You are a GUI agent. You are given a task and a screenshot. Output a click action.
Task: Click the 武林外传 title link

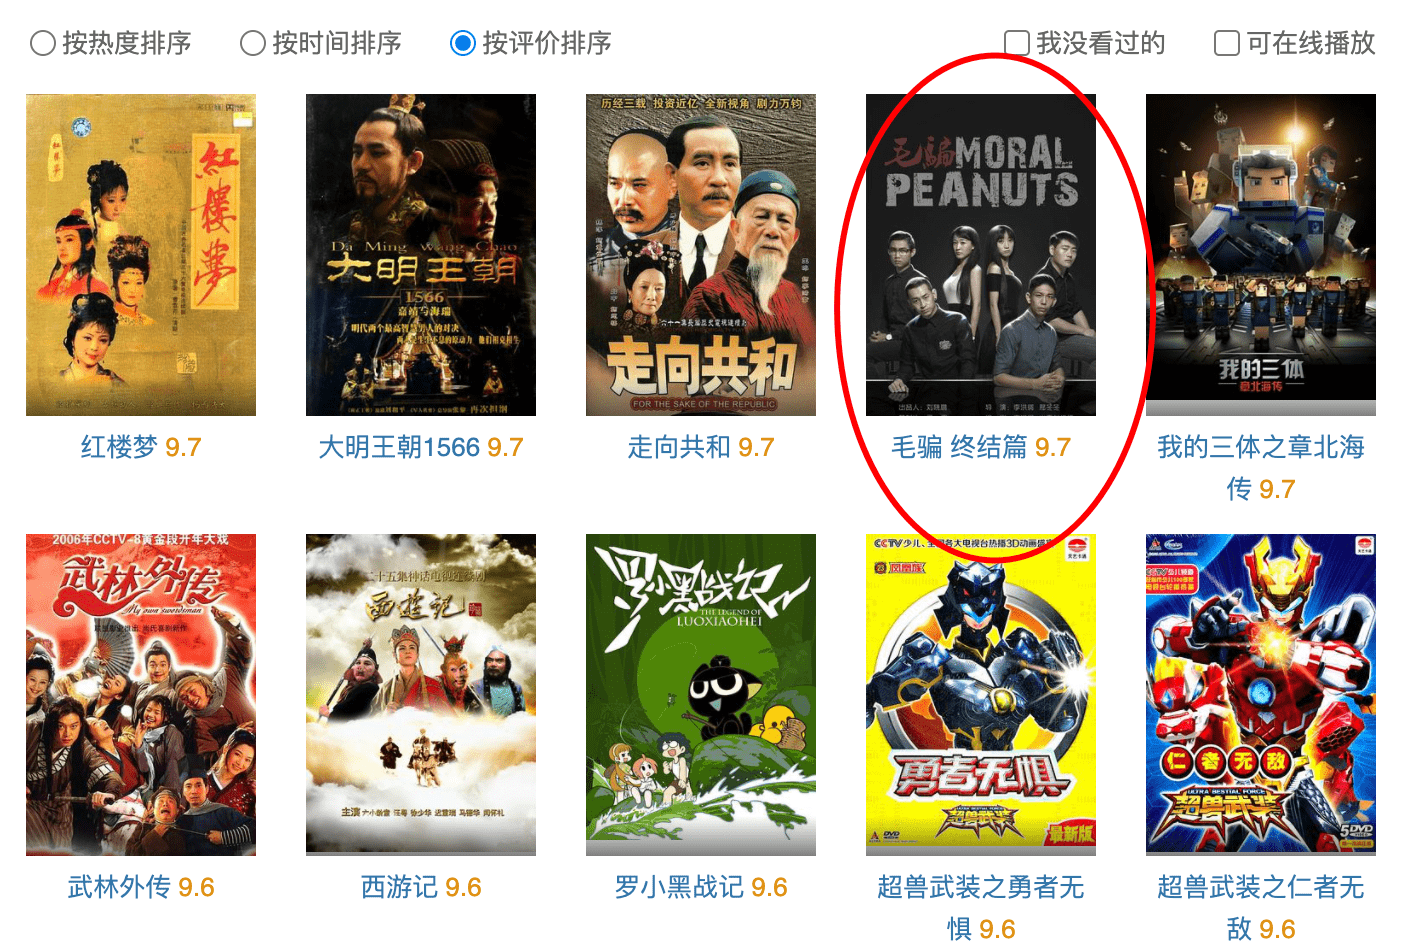tap(119, 887)
